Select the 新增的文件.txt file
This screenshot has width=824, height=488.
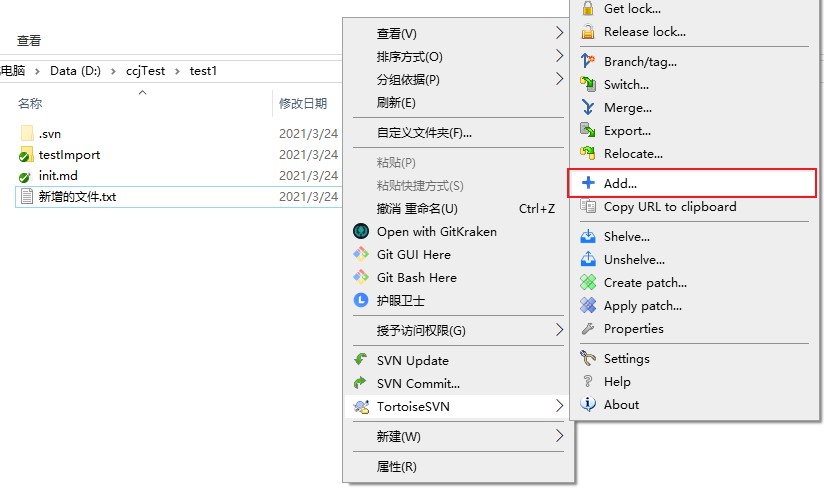(77, 197)
